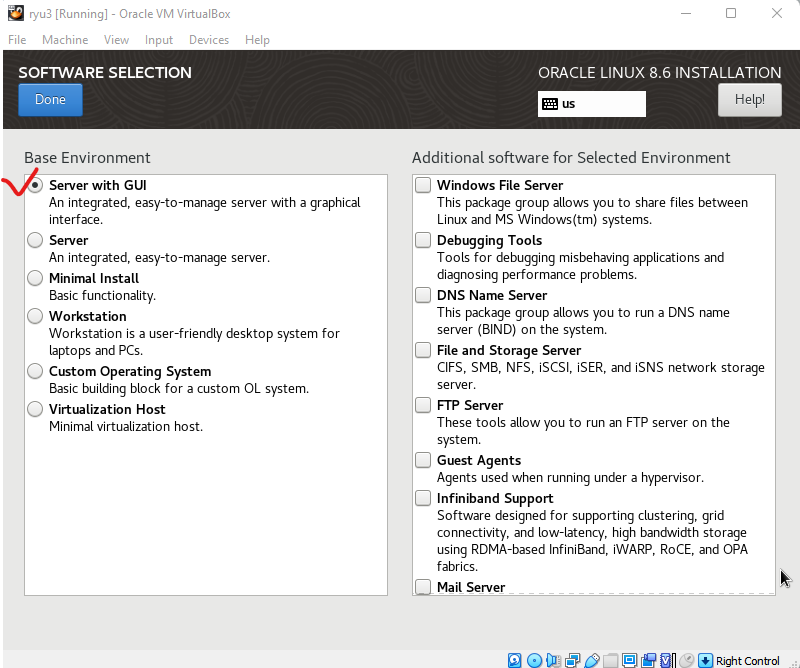This screenshot has width=800, height=668.
Task: Click the 'Minimal virtualization host.' description
Action: 126,427
